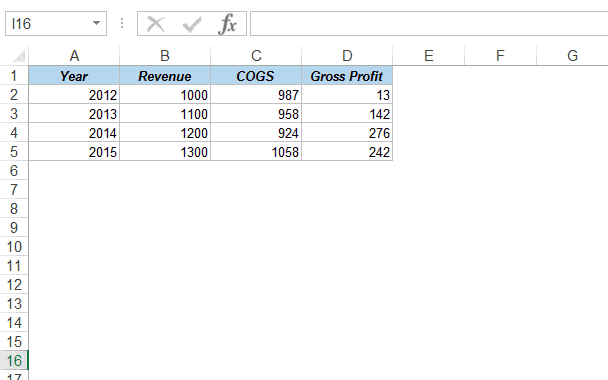Select cell containing year 2013

[74, 114]
